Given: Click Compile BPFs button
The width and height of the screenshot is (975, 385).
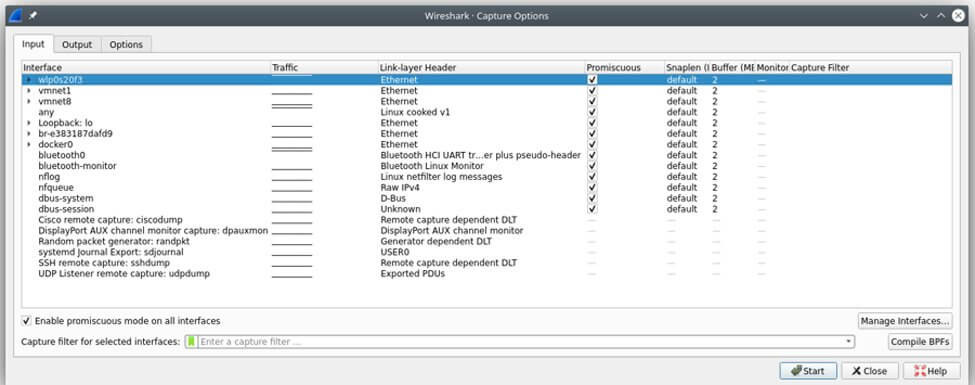Looking at the screenshot, I should tap(920, 341).
